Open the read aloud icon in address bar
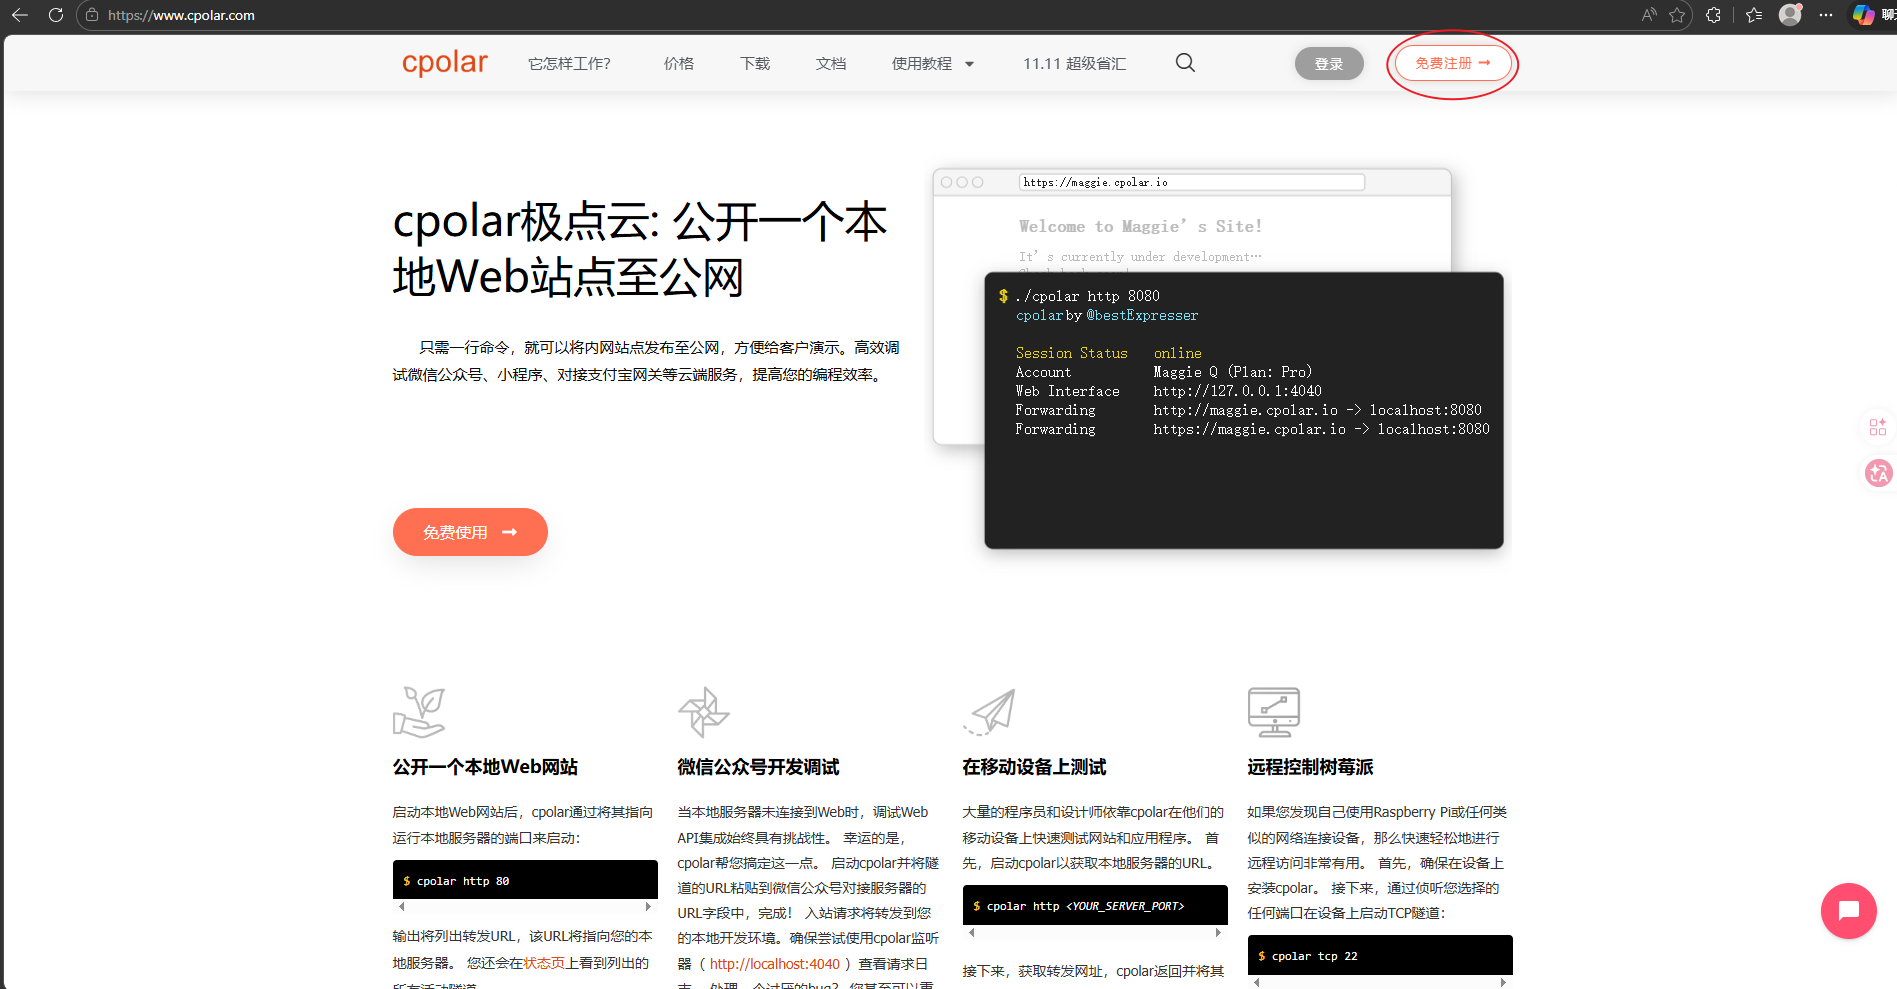1897x989 pixels. click(x=1649, y=15)
